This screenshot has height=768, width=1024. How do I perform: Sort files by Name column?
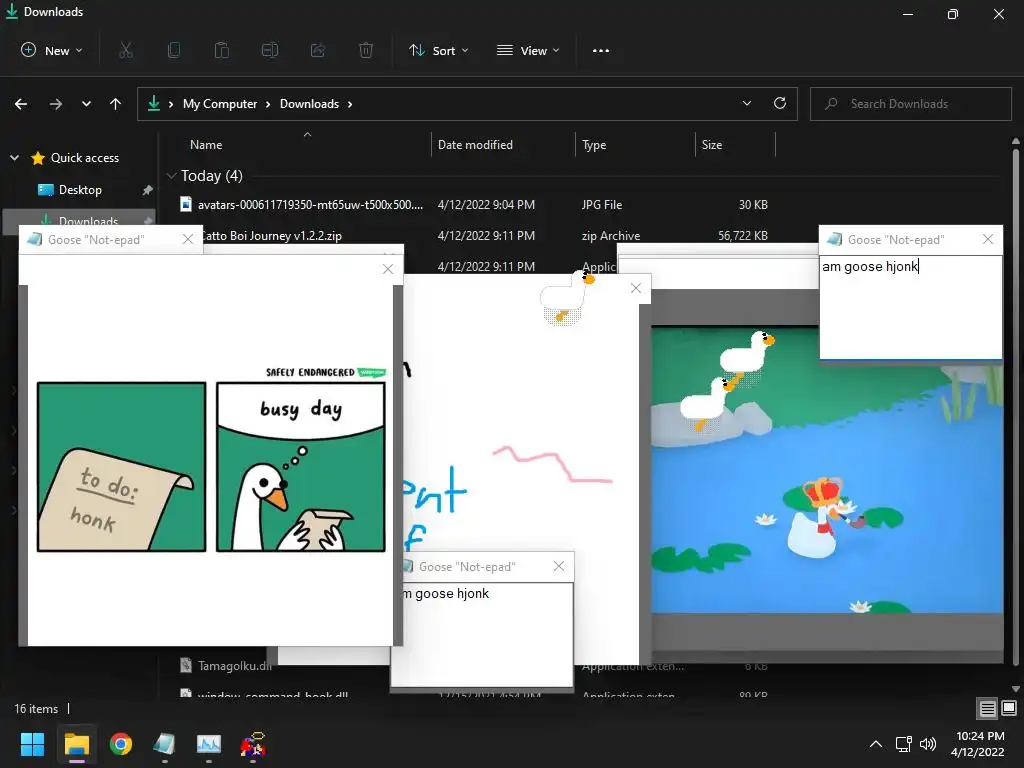coord(206,145)
